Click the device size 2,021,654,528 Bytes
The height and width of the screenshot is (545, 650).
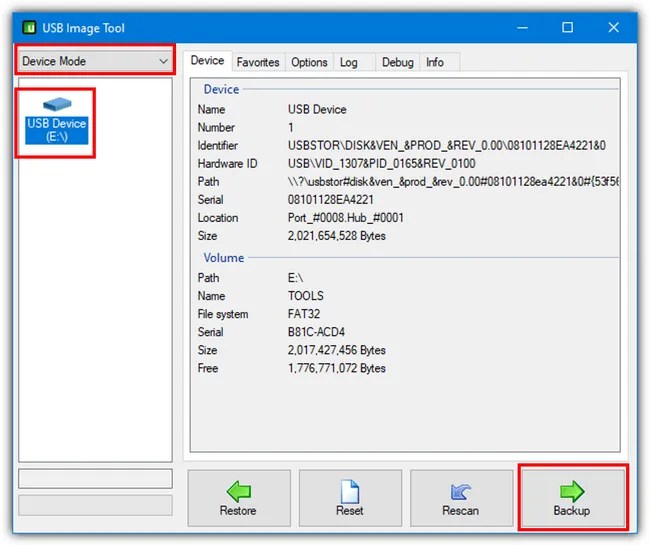tap(336, 236)
